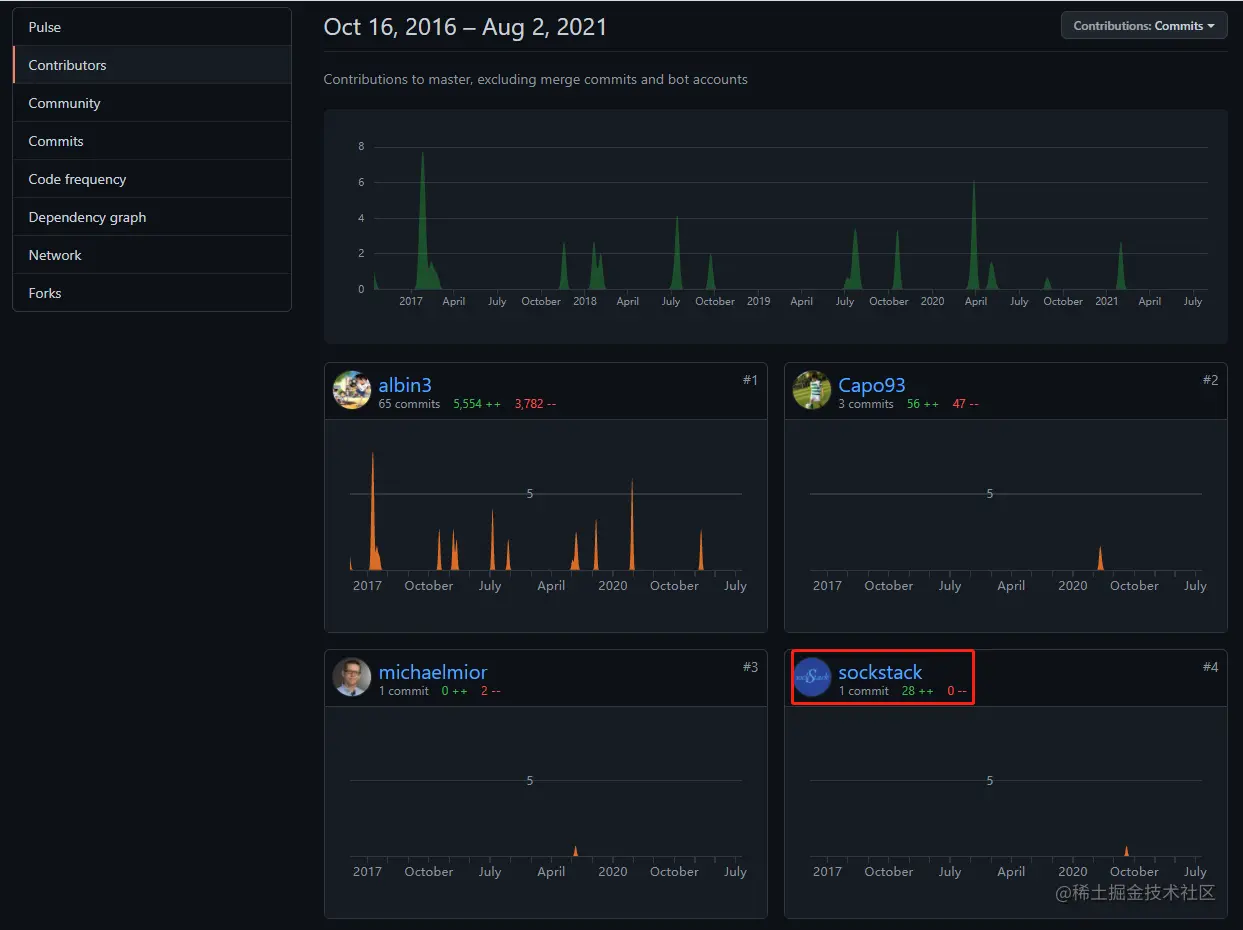
Task: Open the sockstack profile link
Action: pyautogui.click(x=880, y=672)
